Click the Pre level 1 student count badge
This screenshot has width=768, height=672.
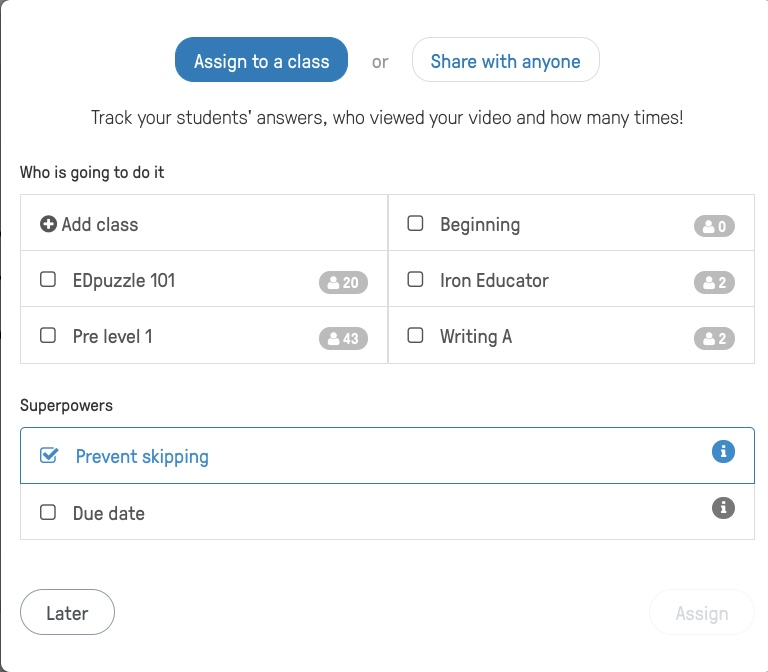click(343, 339)
